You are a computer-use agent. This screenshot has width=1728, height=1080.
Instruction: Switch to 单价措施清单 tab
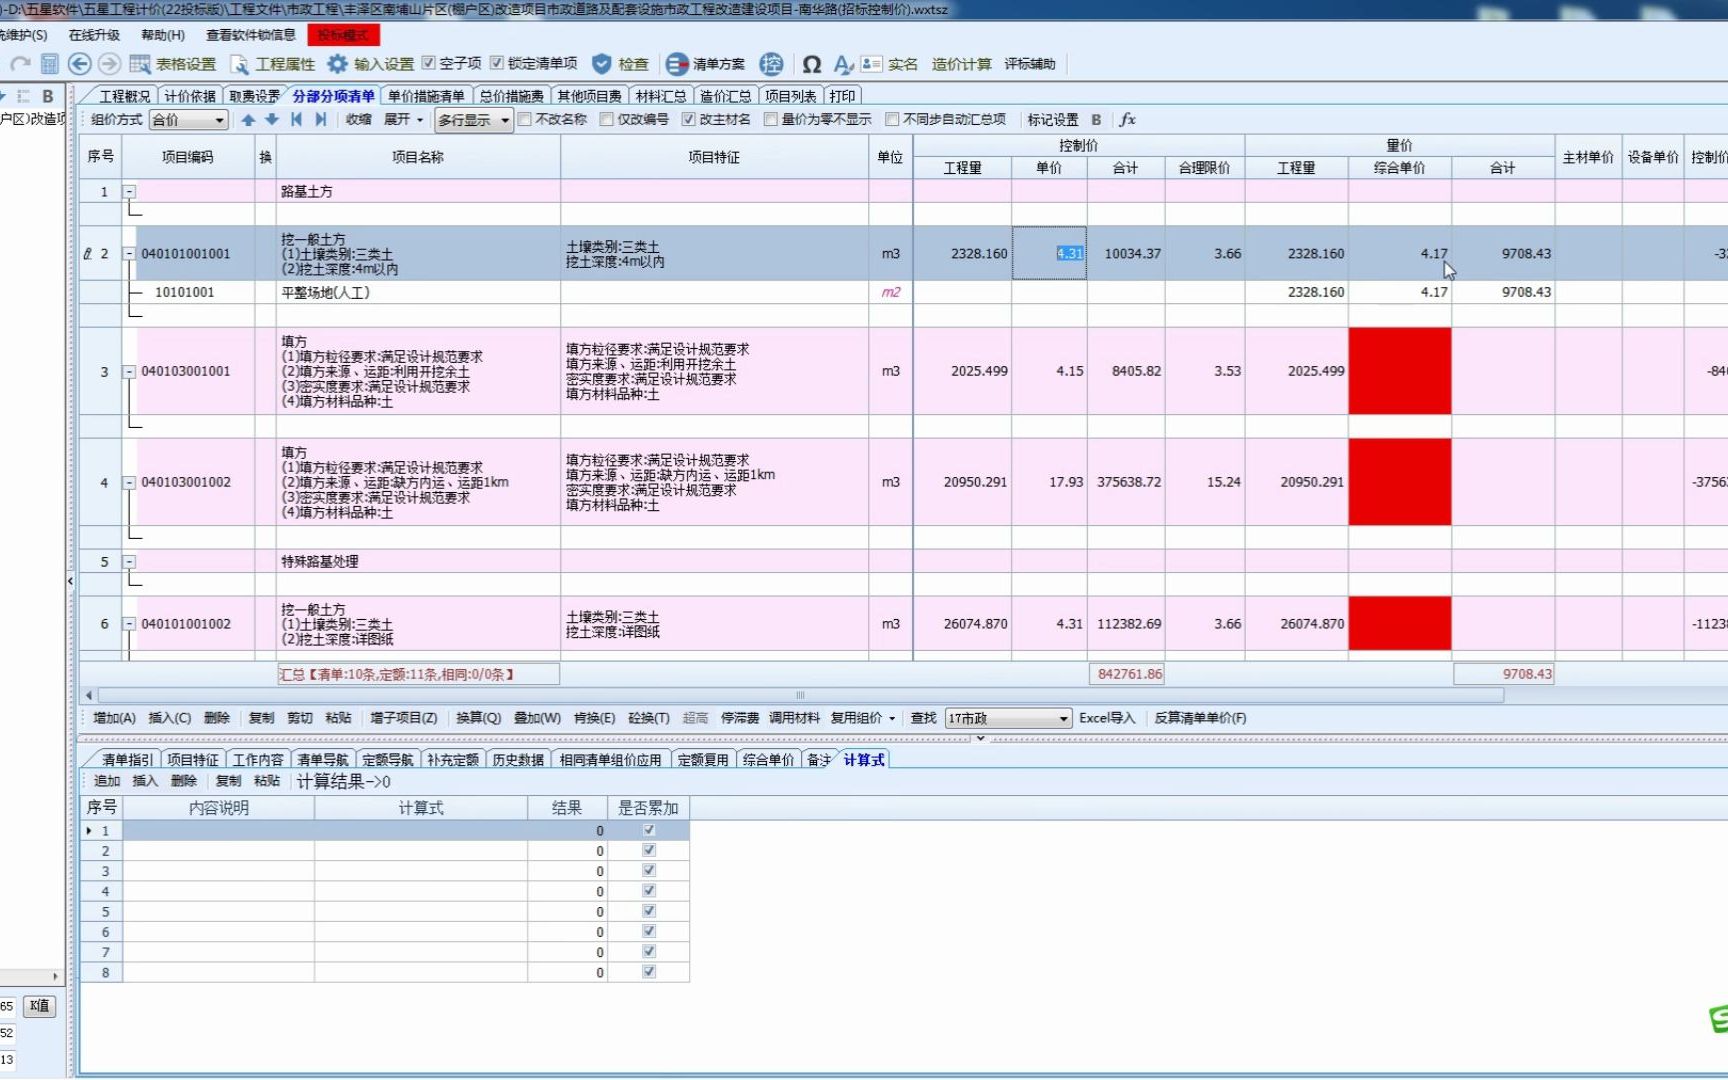[x=426, y=96]
